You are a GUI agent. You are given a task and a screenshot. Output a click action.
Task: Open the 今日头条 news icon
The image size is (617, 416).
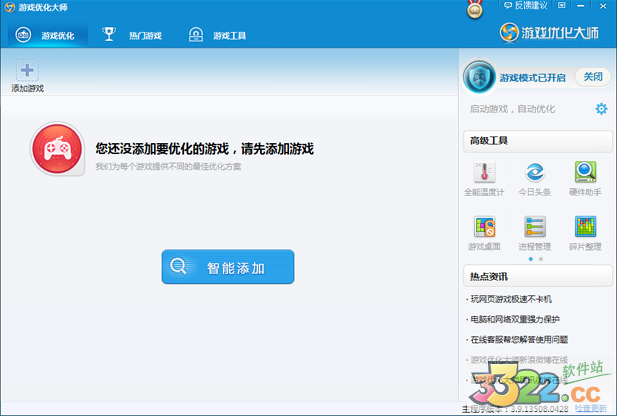point(537,174)
